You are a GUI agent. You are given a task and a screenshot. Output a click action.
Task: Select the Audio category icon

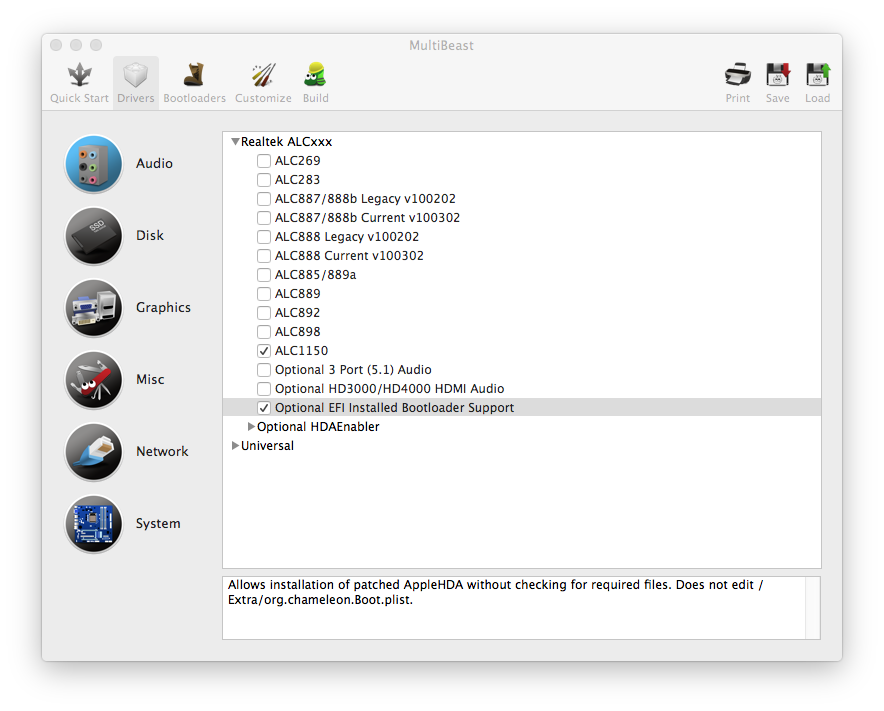[x=94, y=164]
